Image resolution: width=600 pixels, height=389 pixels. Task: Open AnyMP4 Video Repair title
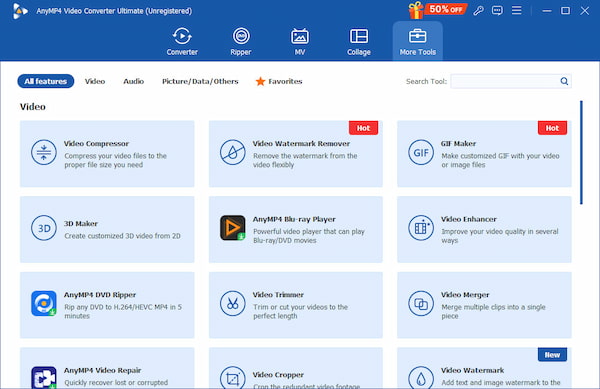(x=103, y=370)
